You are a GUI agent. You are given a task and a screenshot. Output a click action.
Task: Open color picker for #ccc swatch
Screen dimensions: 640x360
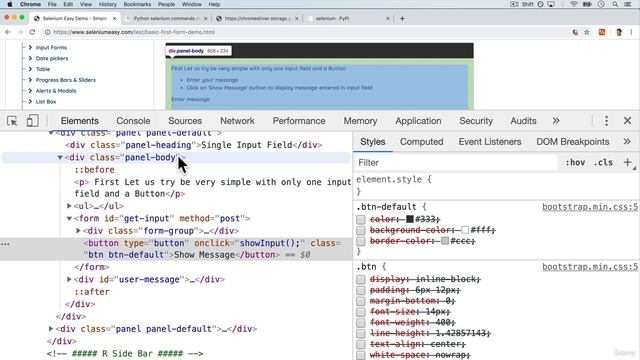[445, 241]
